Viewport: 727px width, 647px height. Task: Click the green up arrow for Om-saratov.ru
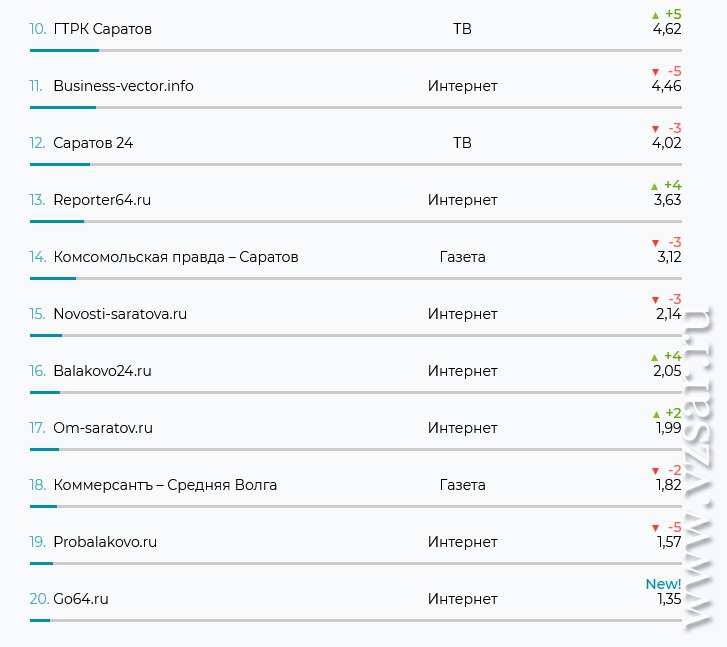(656, 415)
